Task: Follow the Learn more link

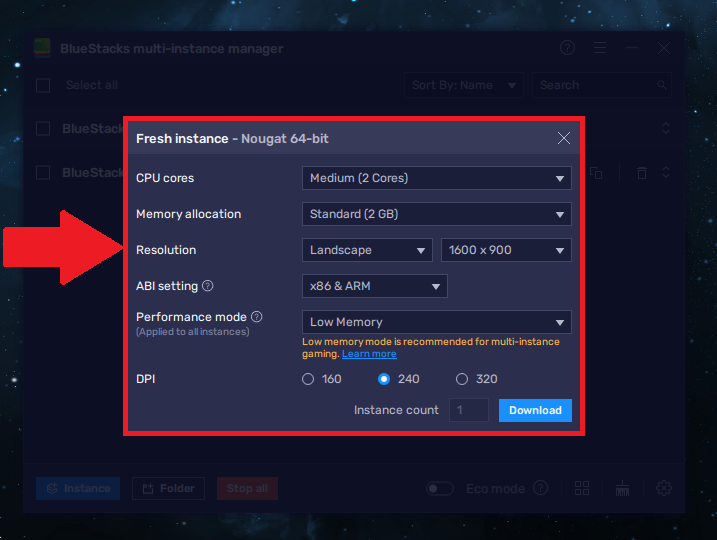Action: tap(369, 354)
